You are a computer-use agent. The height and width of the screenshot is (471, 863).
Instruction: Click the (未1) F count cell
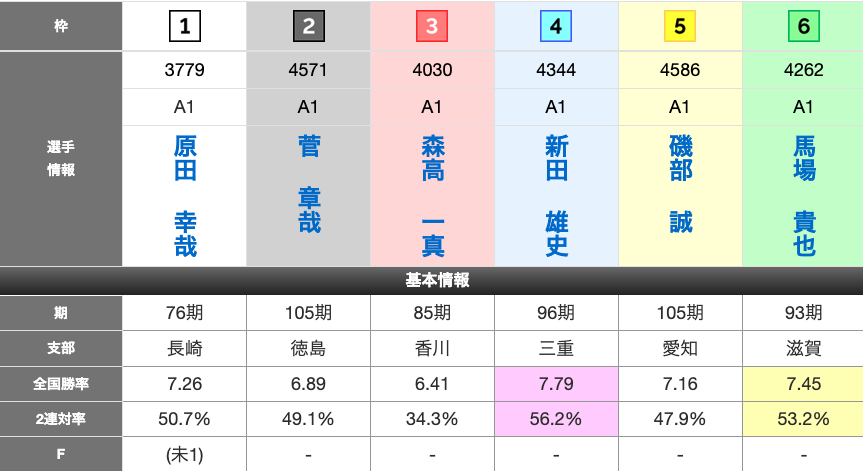pyautogui.click(x=185, y=454)
